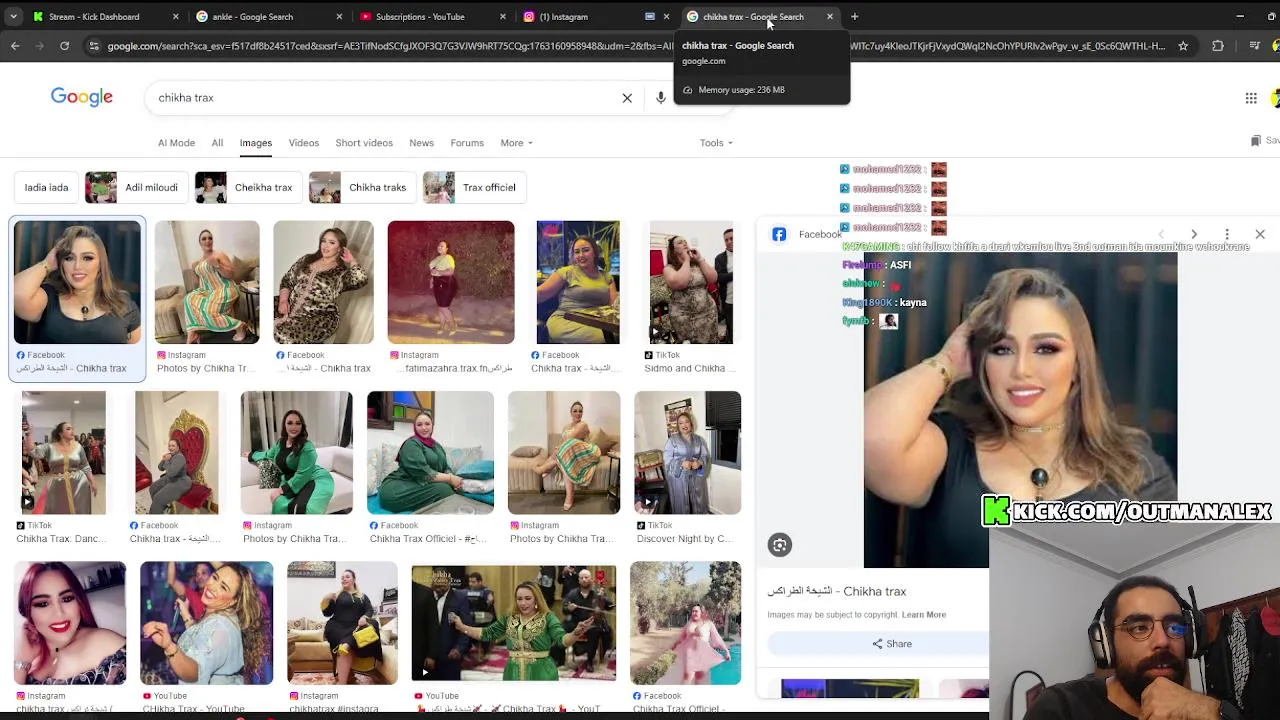The image size is (1280, 720).
Task: Open the TikTok 'Sidmo and Chikha' result thumbnail
Action: point(691,282)
